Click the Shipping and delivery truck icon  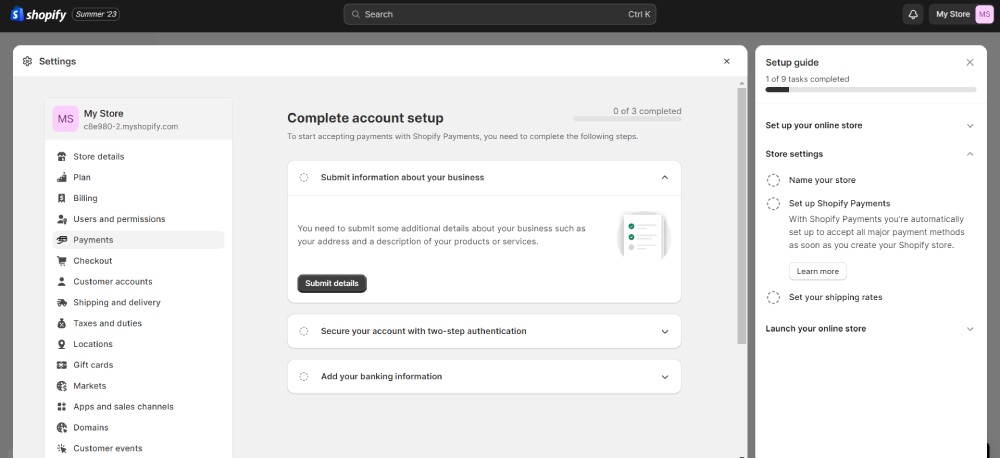tap(62, 302)
